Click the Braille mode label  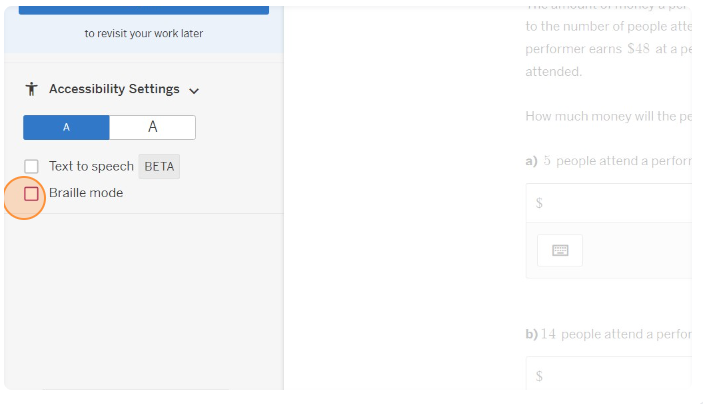pyautogui.click(x=86, y=193)
